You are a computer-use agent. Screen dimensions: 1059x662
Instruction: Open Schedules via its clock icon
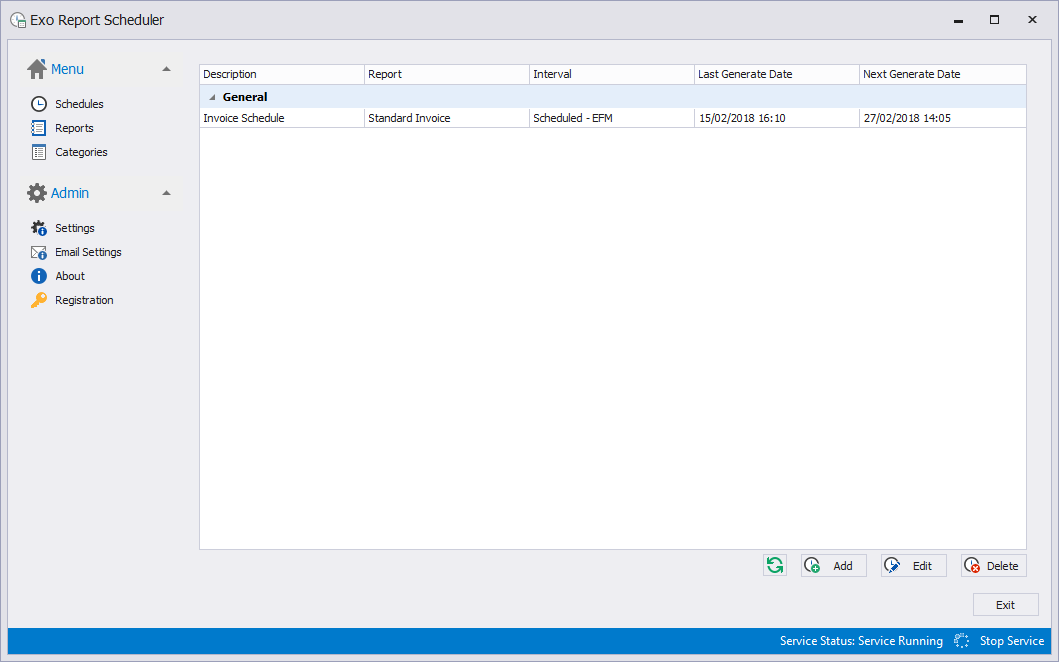click(39, 104)
